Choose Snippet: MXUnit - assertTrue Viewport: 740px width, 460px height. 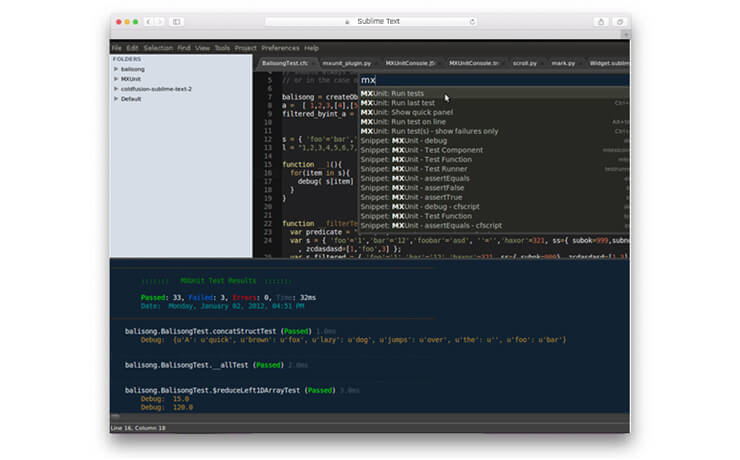pos(494,197)
